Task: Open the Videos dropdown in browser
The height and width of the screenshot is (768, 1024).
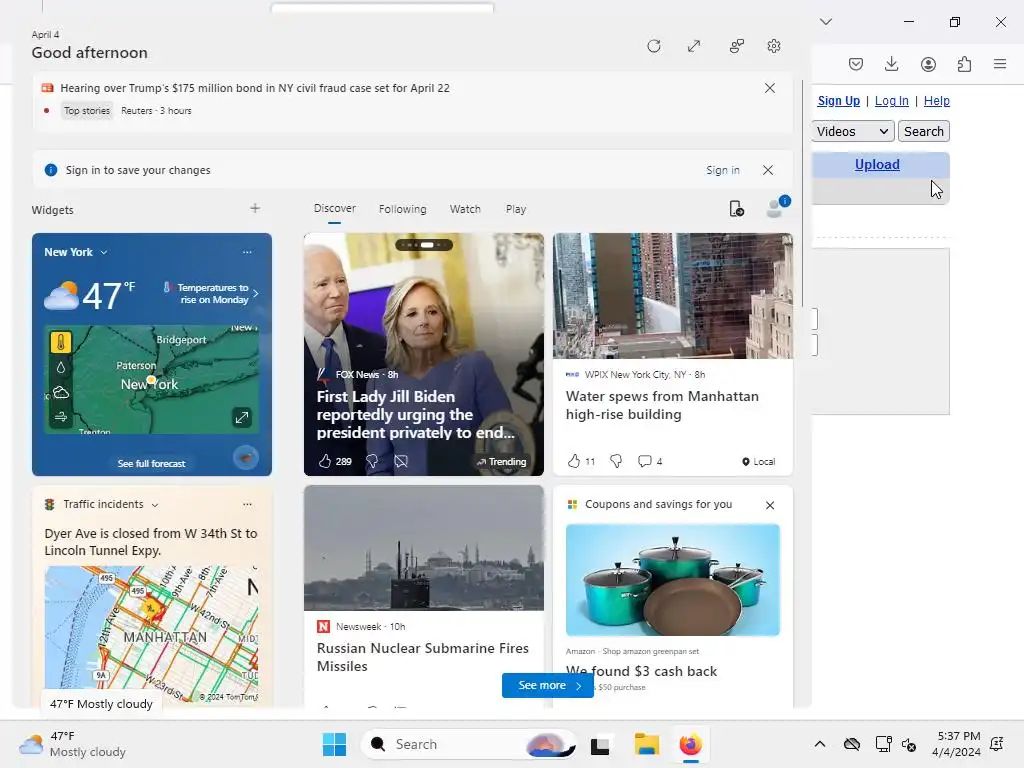Action: click(853, 131)
